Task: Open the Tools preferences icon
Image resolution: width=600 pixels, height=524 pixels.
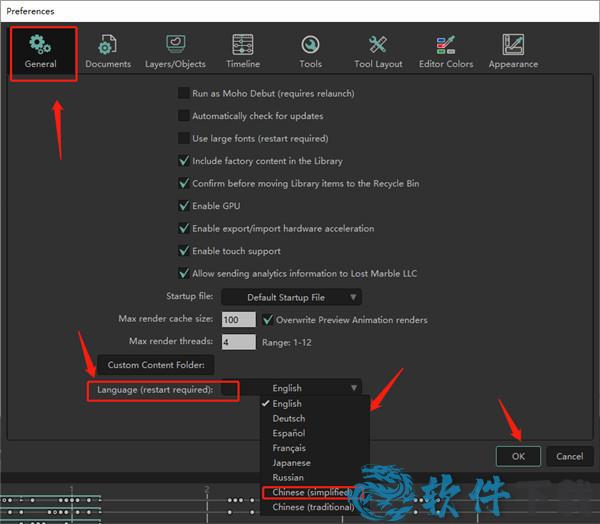Action: pyautogui.click(x=310, y=44)
